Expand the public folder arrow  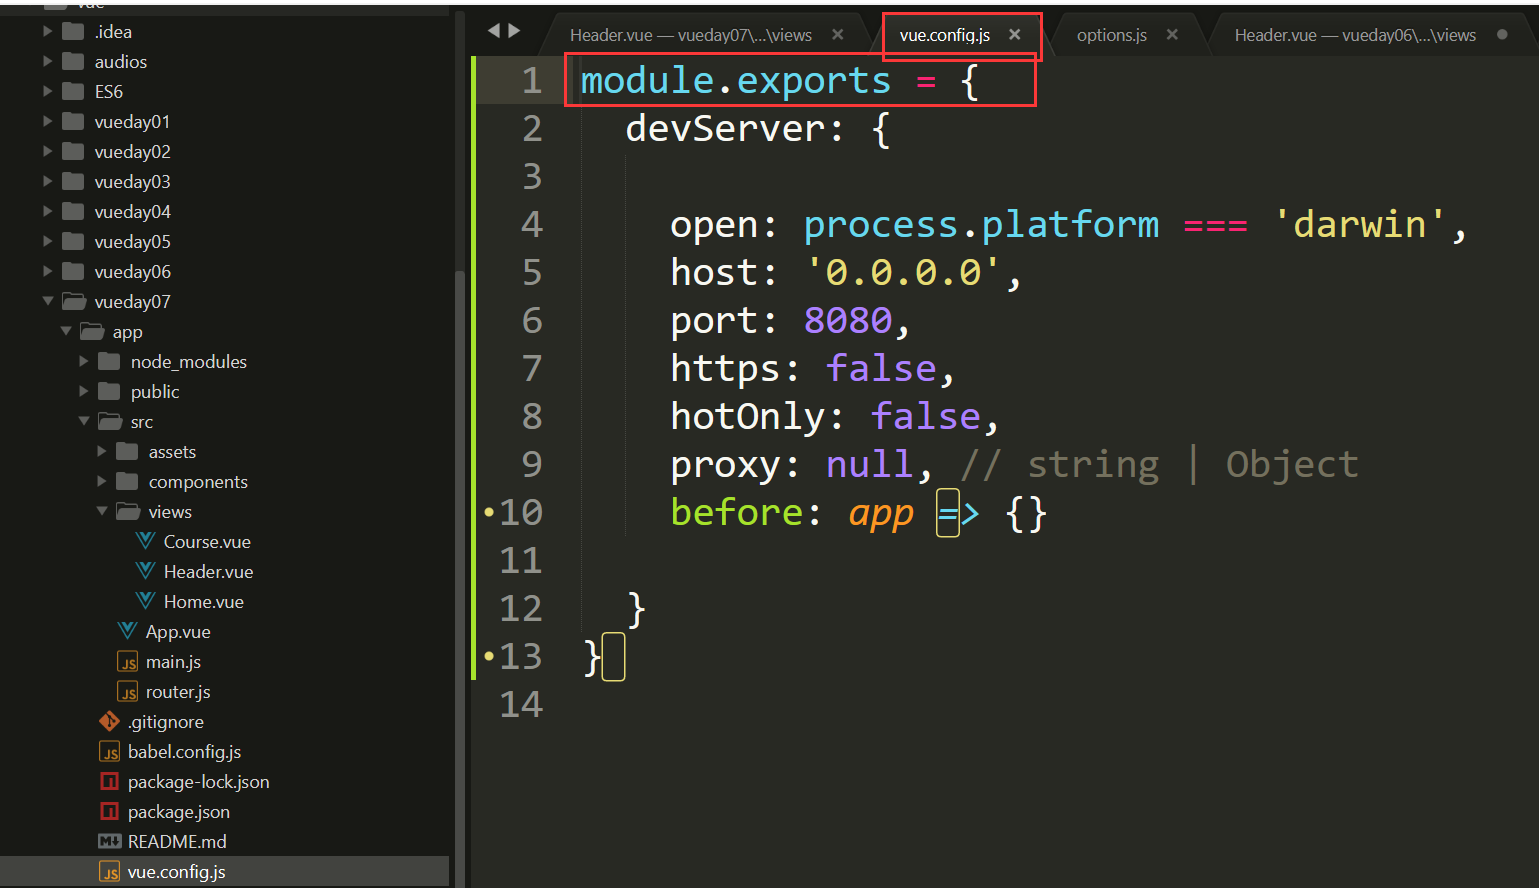(x=83, y=392)
